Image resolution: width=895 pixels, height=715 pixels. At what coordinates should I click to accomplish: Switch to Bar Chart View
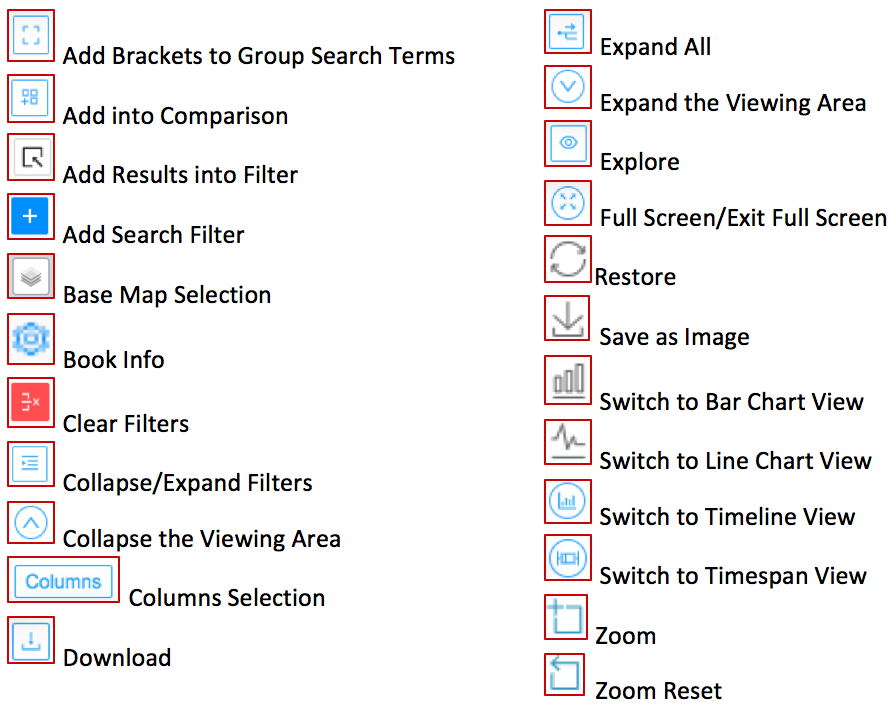pyautogui.click(x=568, y=381)
